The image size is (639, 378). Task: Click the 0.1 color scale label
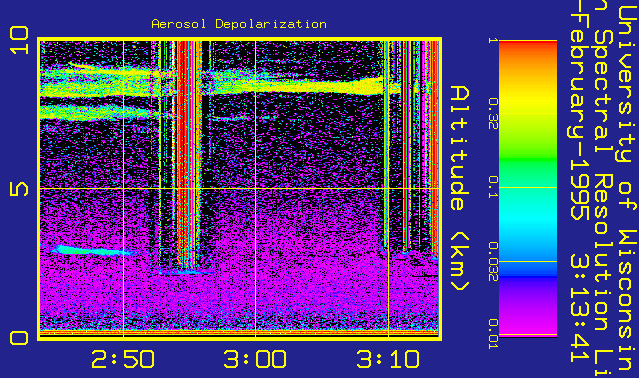493,187
